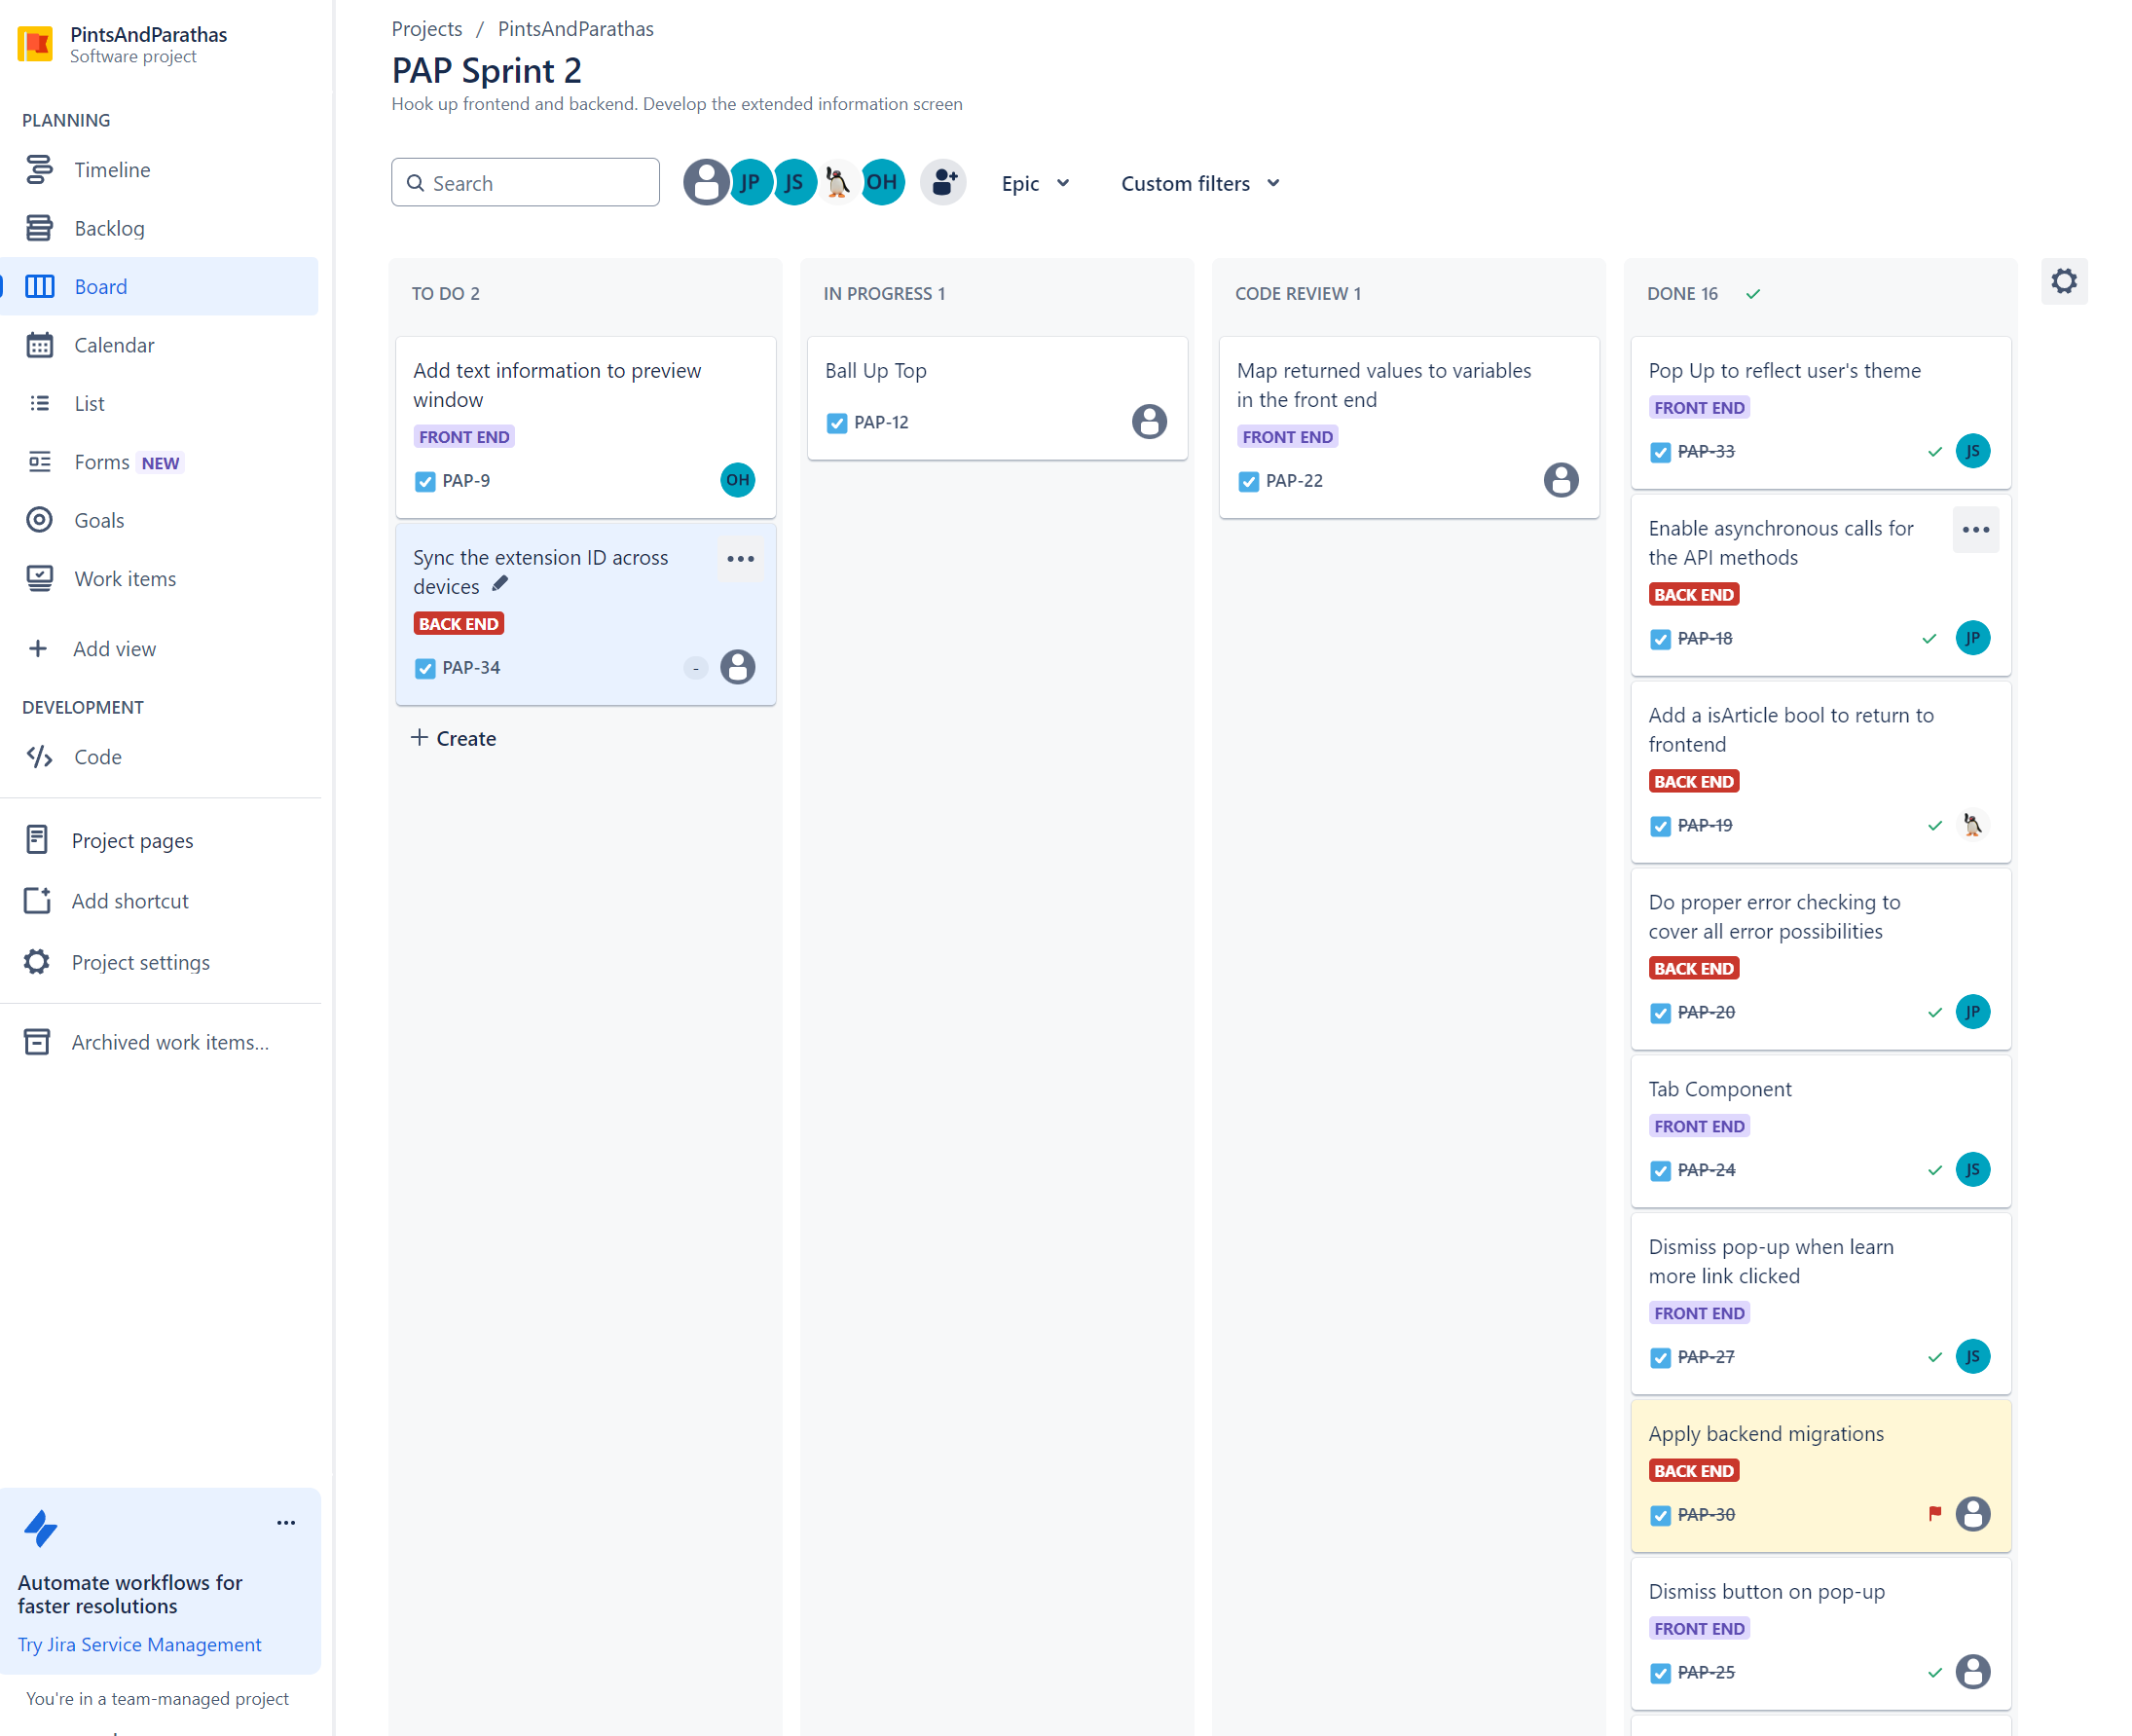Screen dimensions: 2132x1736
Task: Click the board settings gear icon
Action: pos(2063,282)
